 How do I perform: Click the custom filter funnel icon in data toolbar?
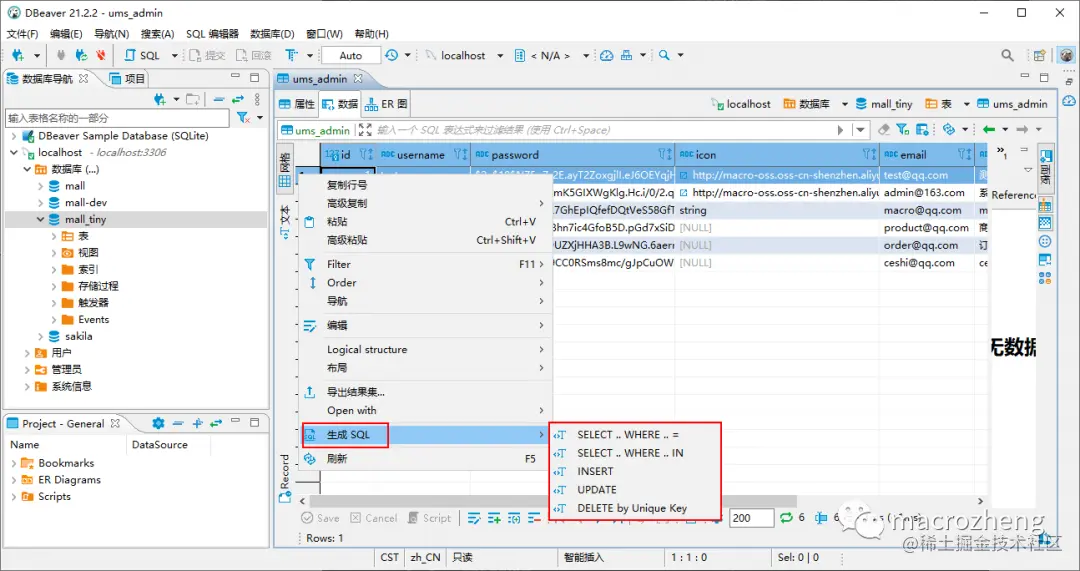[x=902, y=129]
